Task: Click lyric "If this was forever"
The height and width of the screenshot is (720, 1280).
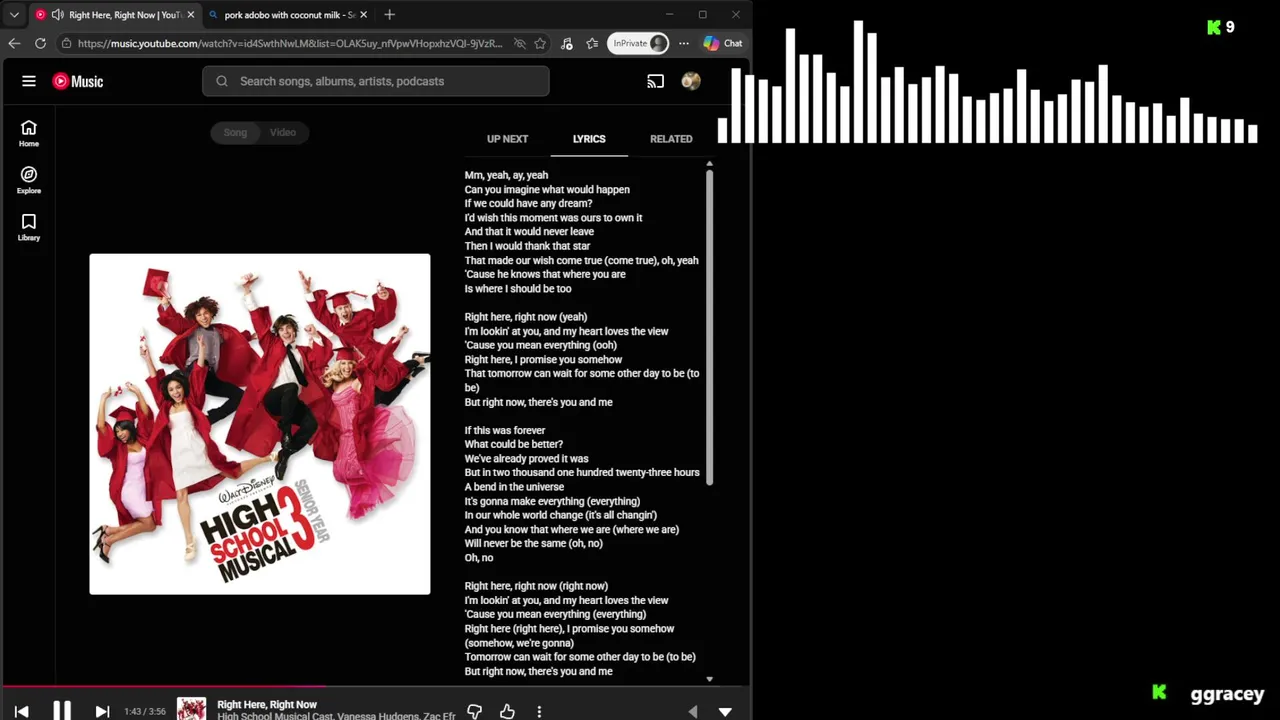Action: (505, 430)
